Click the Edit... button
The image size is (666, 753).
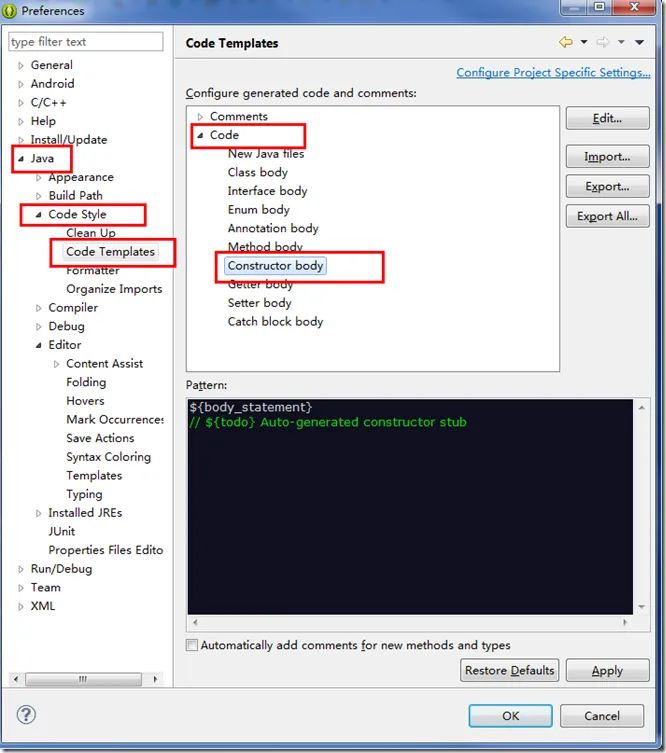click(607, 118)
